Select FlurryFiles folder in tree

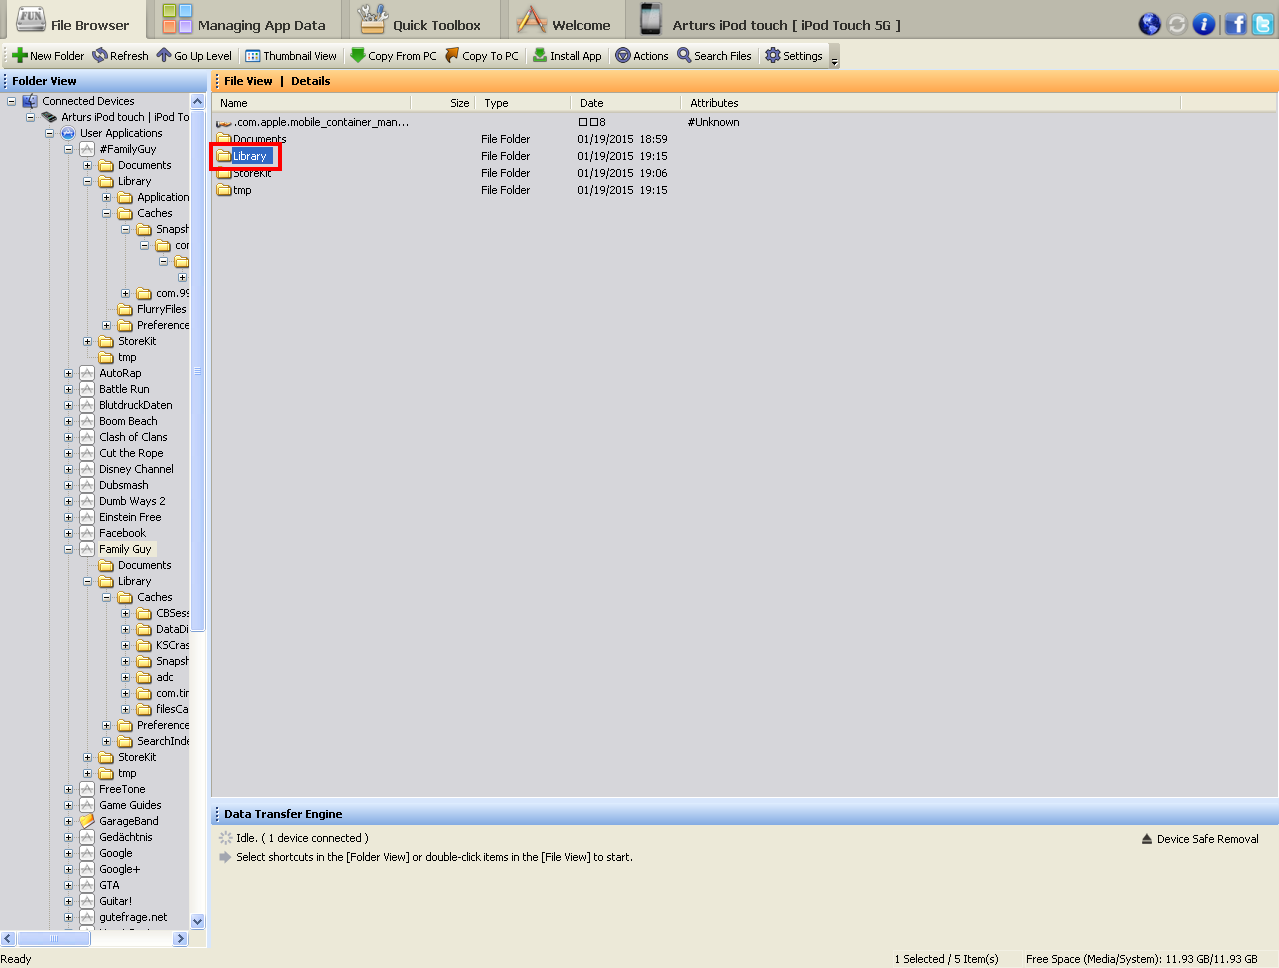[161, 309]
